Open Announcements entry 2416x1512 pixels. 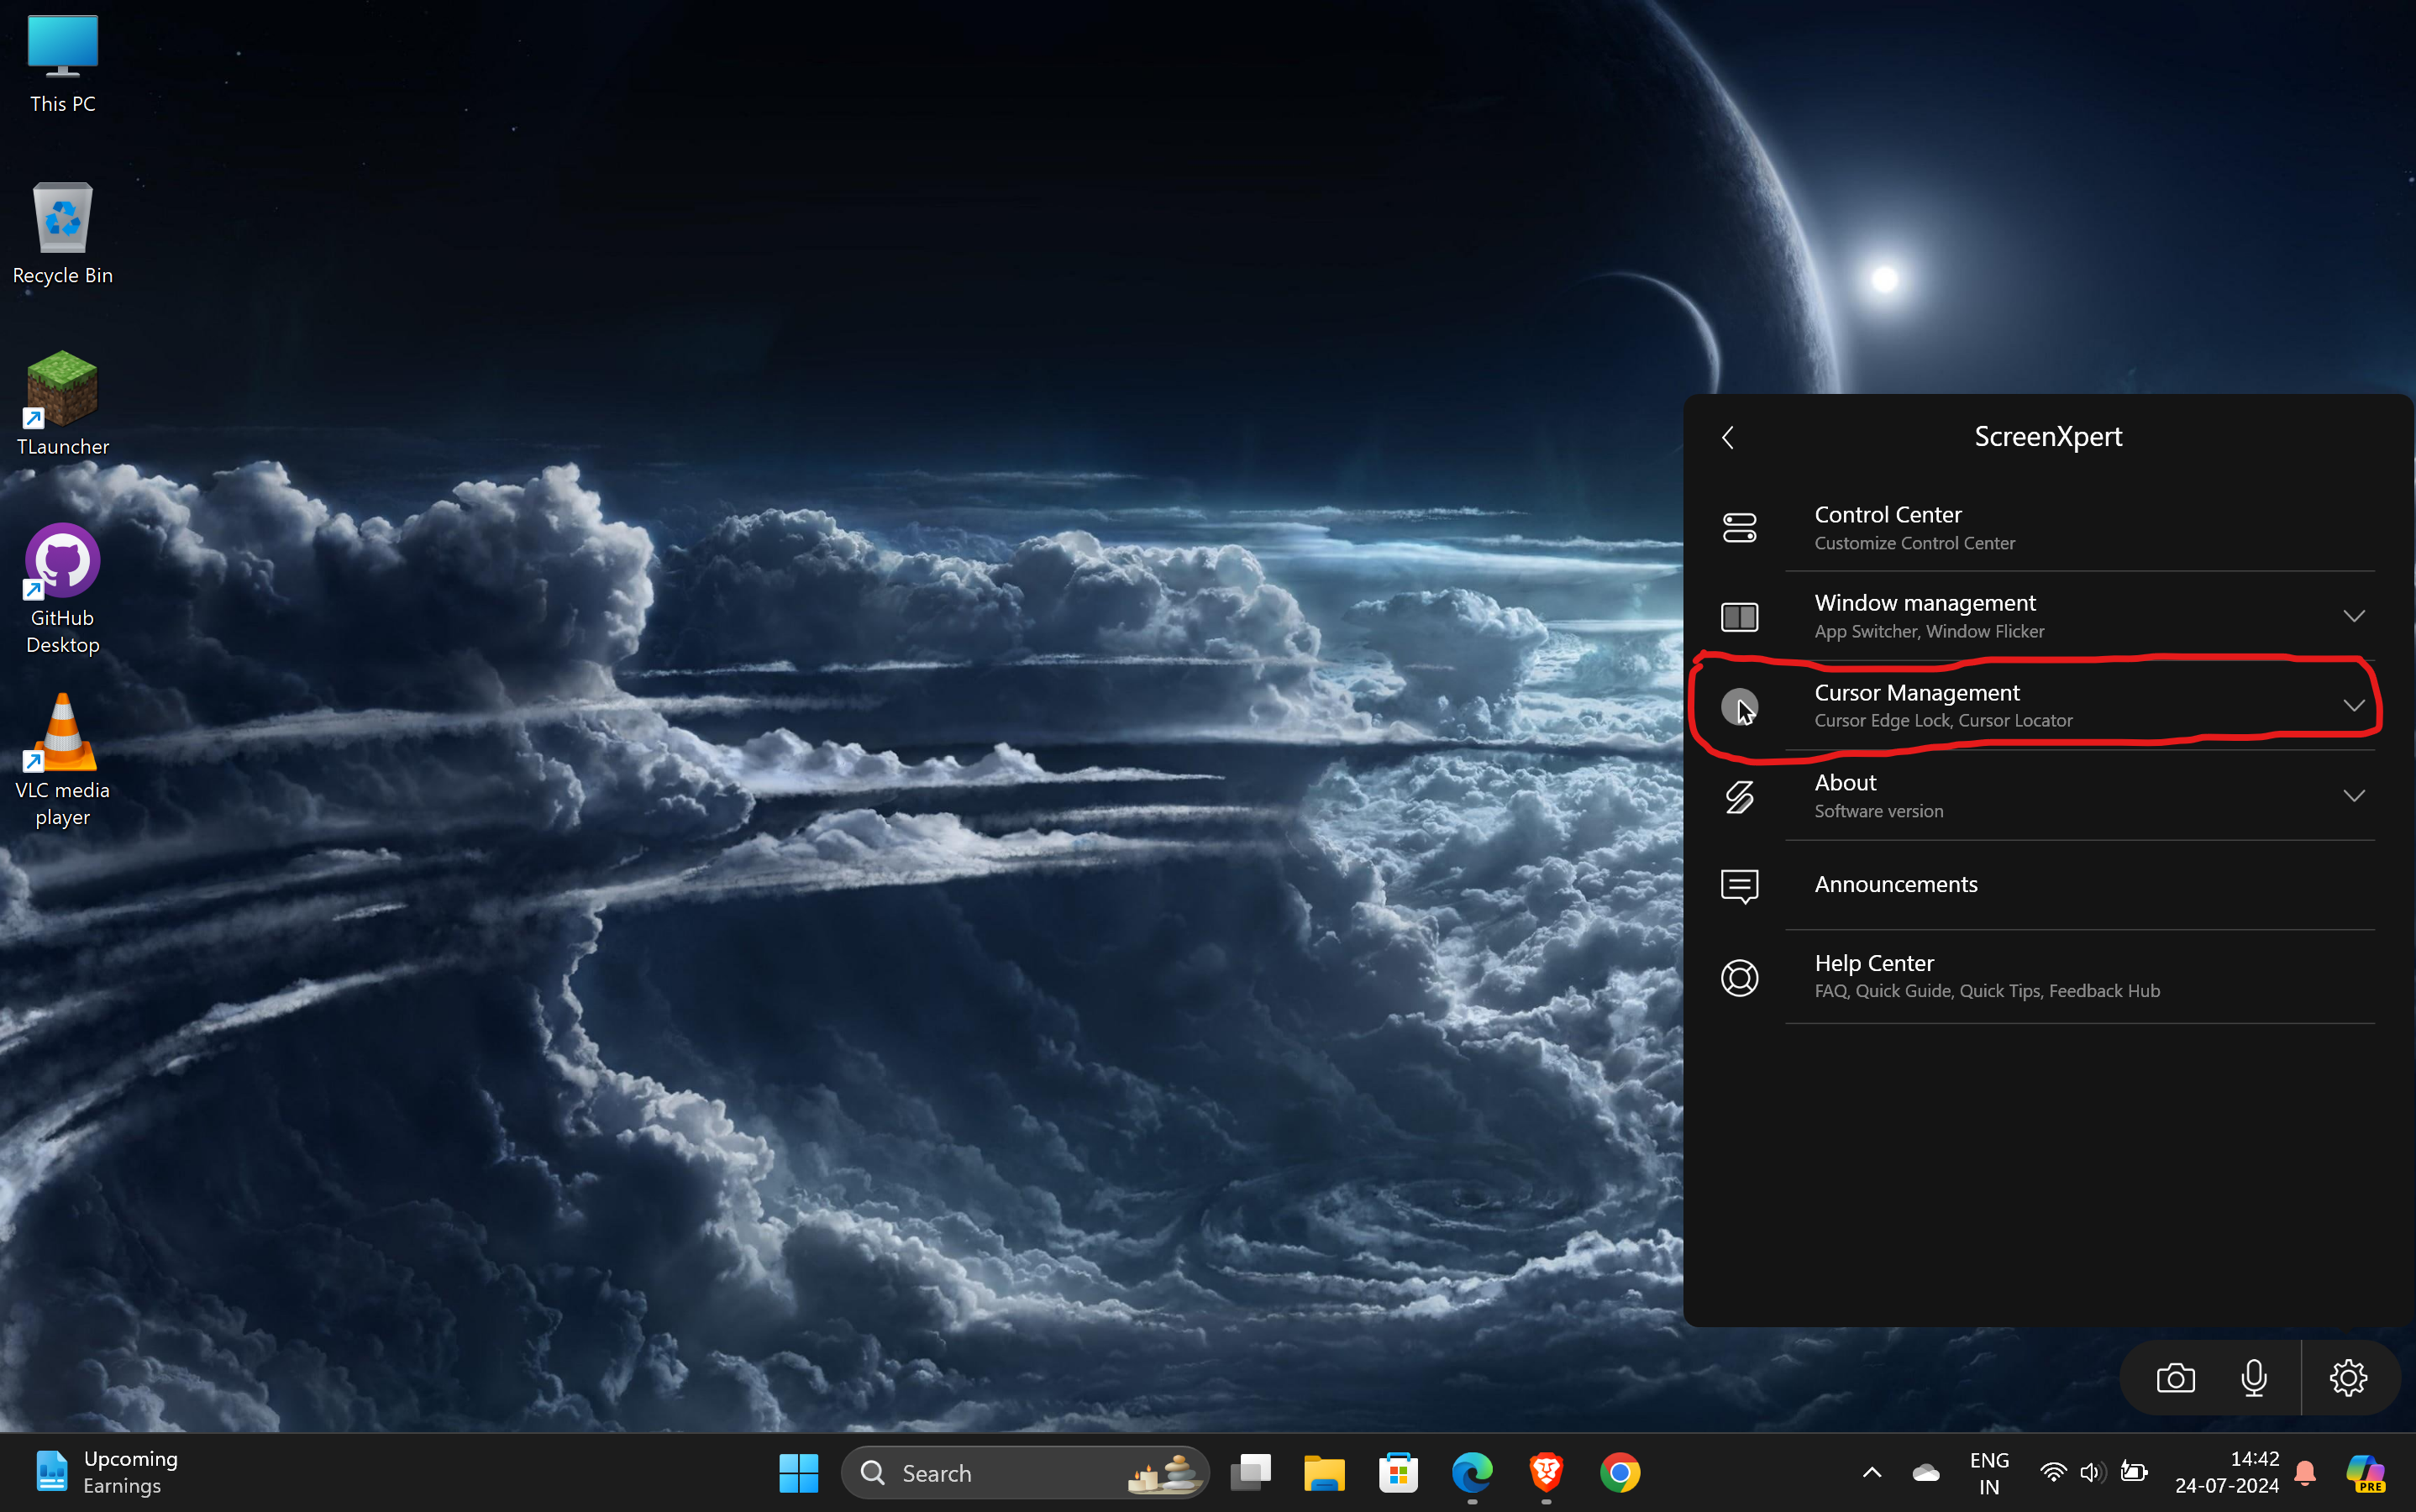2047,885
